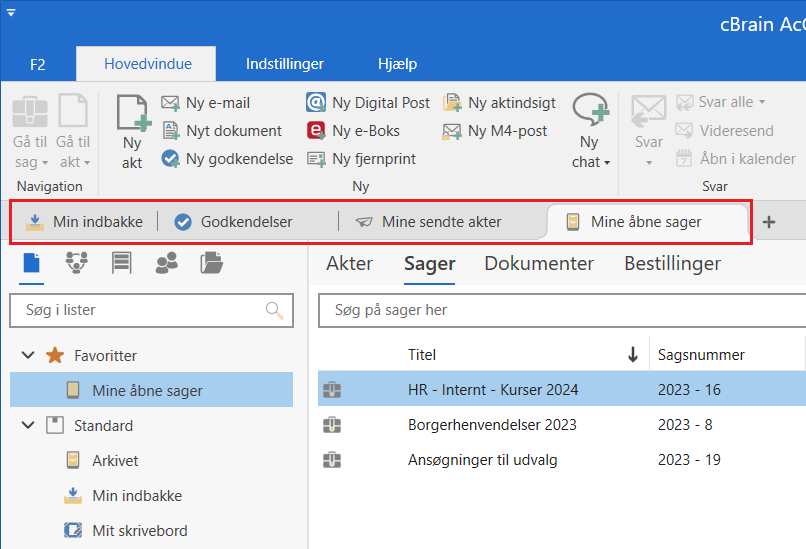806x549 pixels.
Task: Click the case icon of HR - Internt - Kurser 2024
Action: 332,390
